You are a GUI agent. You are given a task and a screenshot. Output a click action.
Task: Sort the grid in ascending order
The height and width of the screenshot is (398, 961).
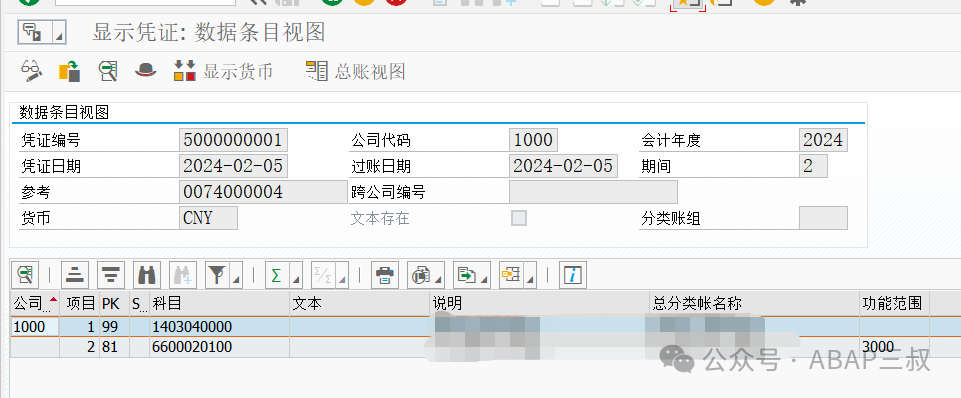pyautogui.click(x=75, y=275)
